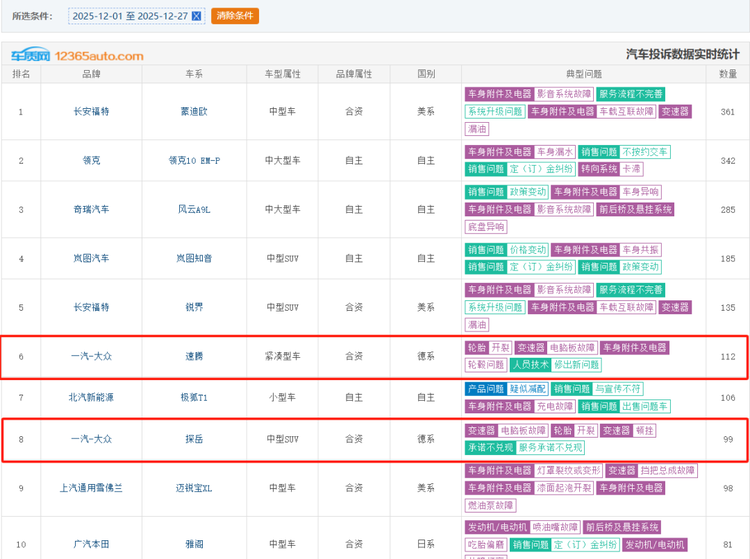Viewport: 750px width, 559px height.
Task: Open the 极狐T1 car series link
Action: pos(194,397)
